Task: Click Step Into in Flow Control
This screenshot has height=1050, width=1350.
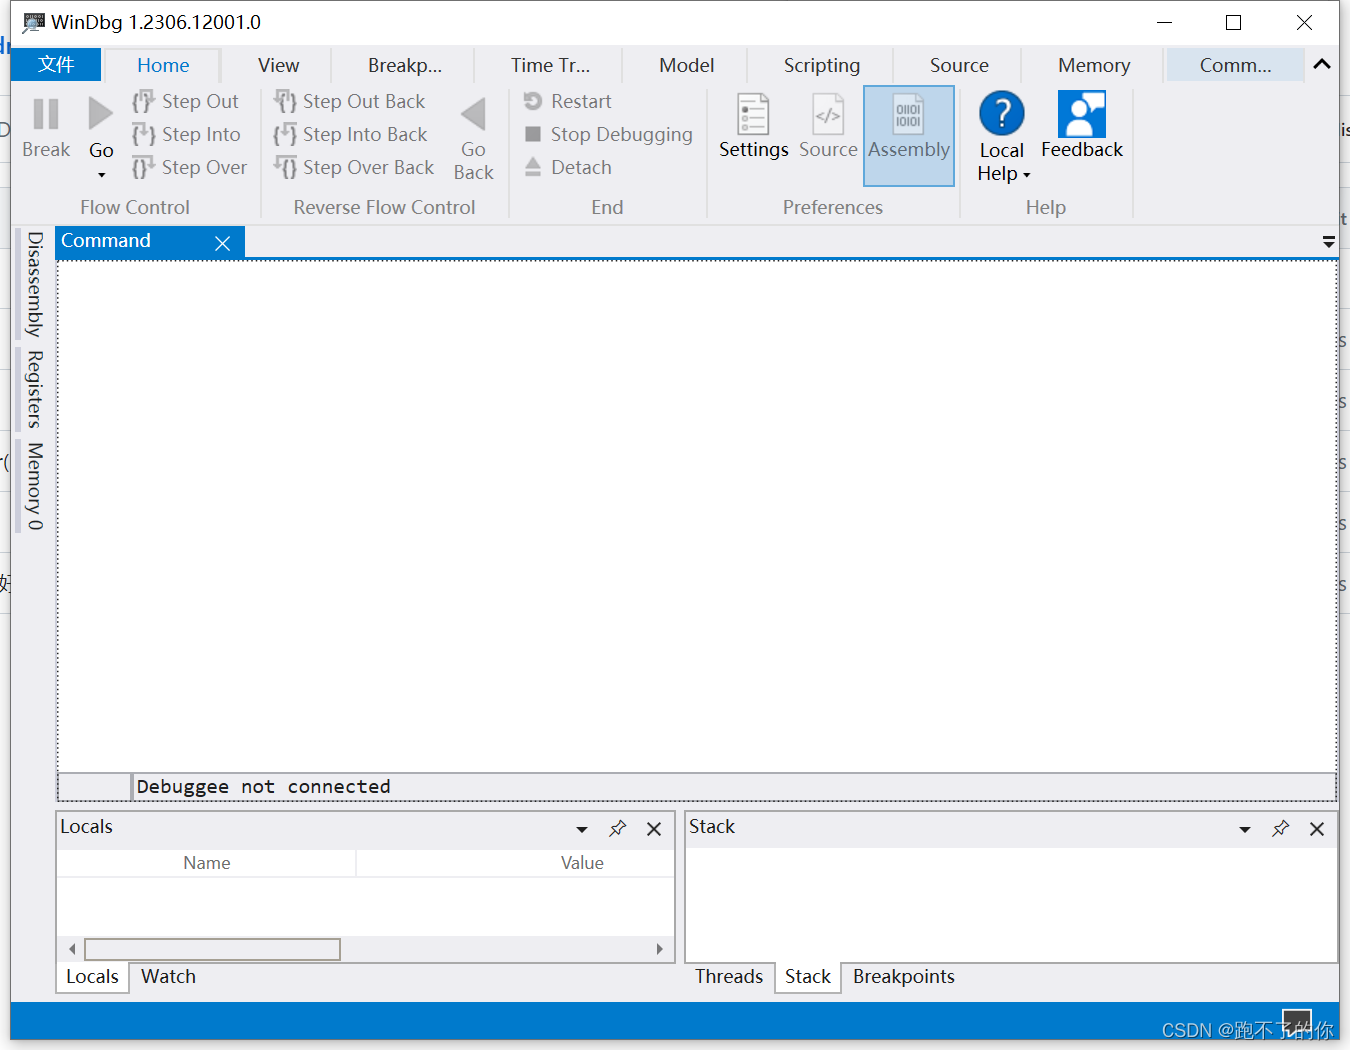Action: (x=187, y=134)
